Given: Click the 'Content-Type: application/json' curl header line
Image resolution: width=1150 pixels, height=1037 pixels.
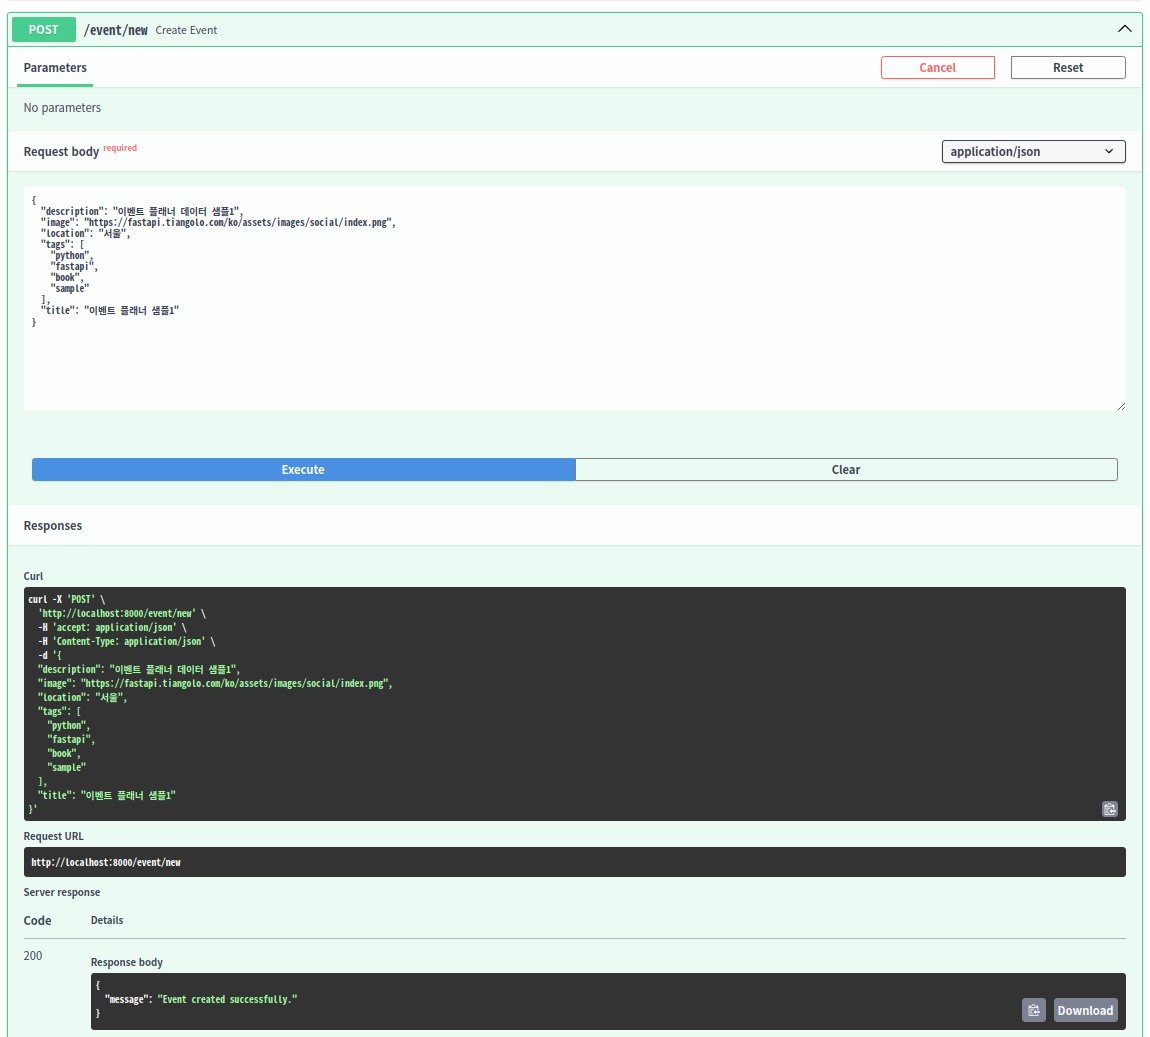Looking at the screenshot, I should pyautogui.click(x=127, y=641).
